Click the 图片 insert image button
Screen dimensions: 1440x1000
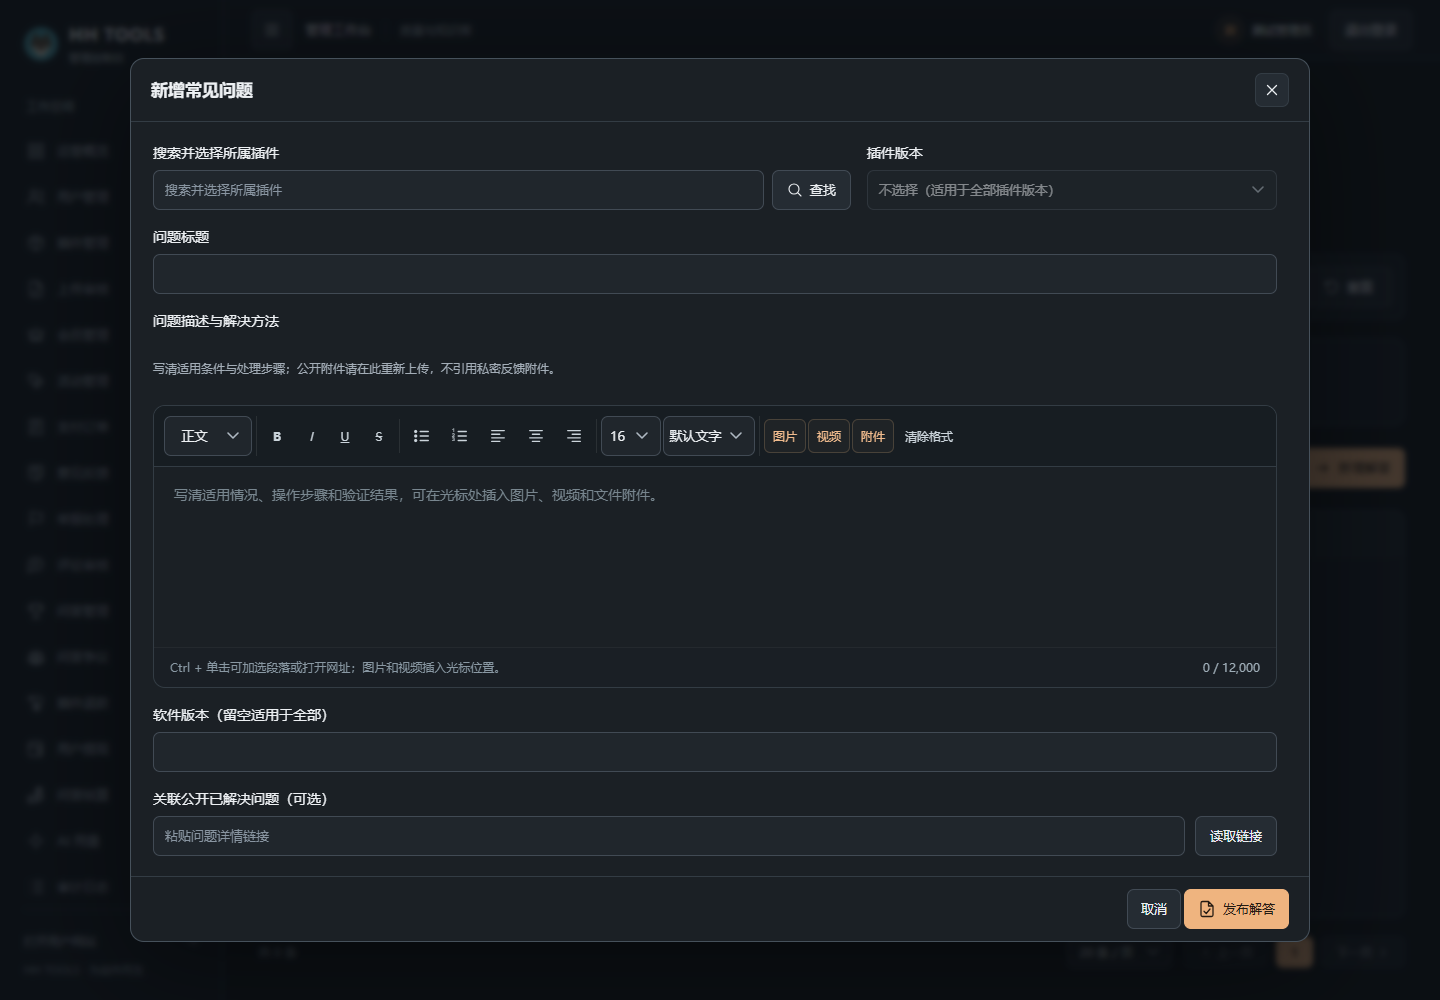(785, 436)
